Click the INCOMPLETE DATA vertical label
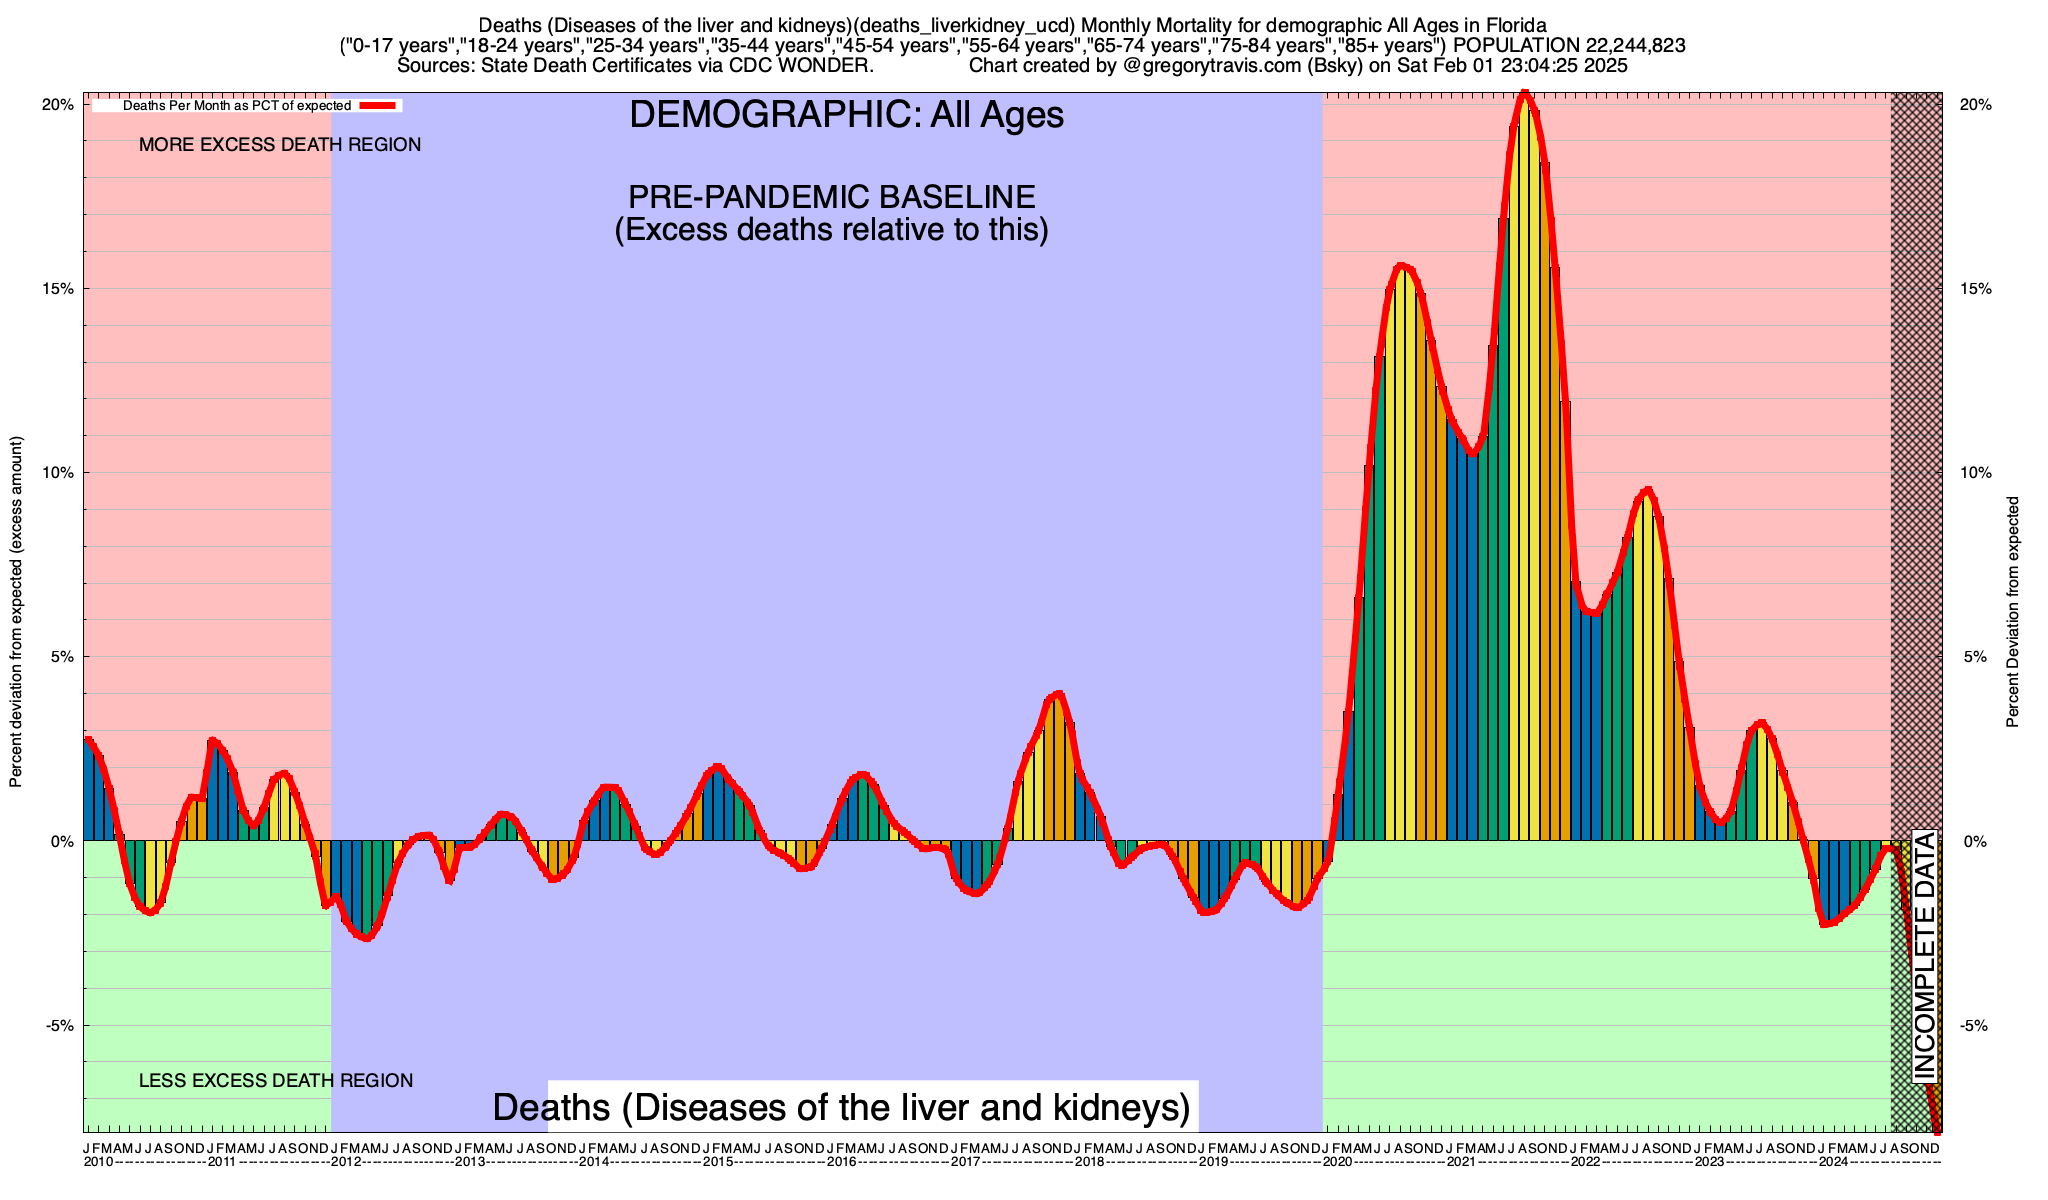Image resolution: width=2048 pixels, height=1200 pixels. click(x=1924, y=956)
